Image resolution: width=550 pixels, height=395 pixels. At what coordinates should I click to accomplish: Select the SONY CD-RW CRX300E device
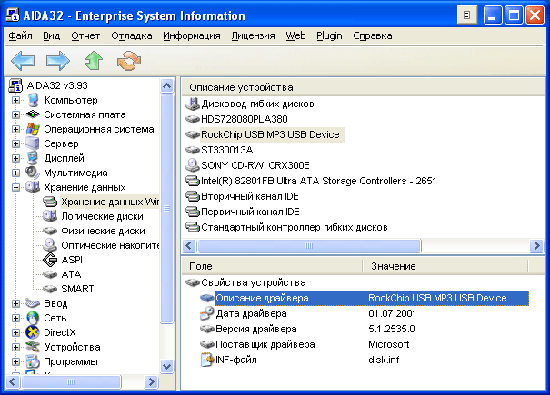pos(255,165)
